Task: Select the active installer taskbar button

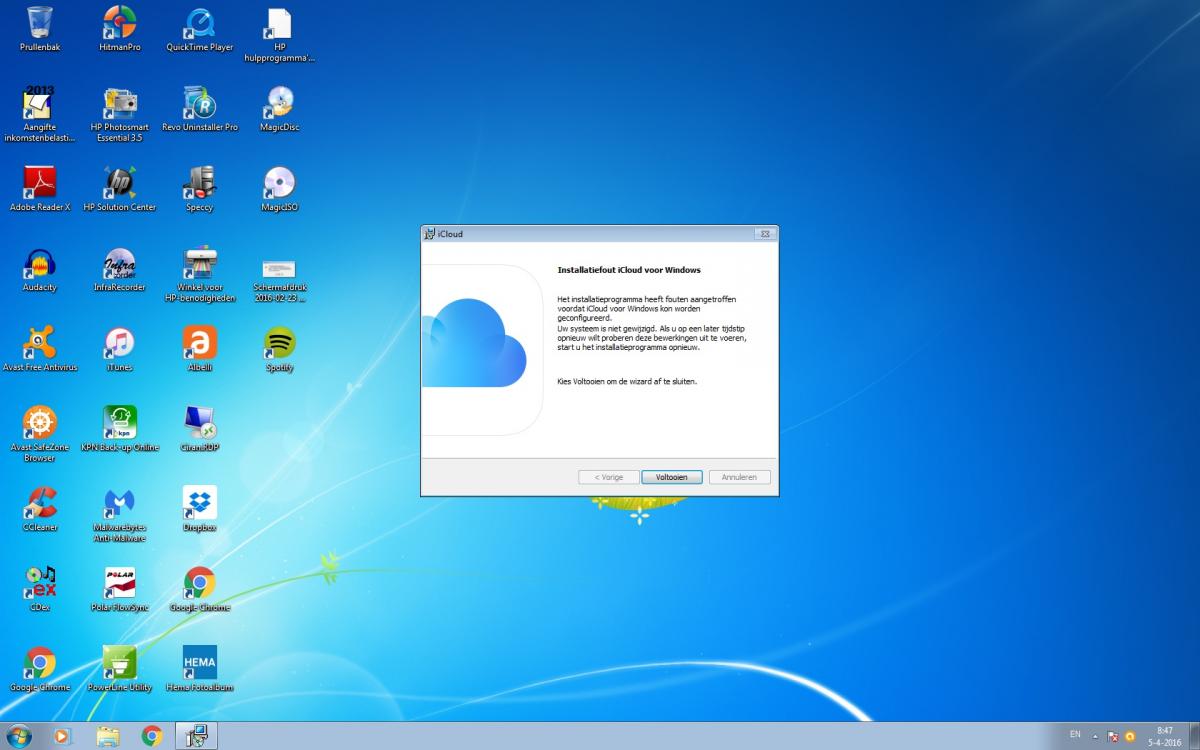Action: click(x=197, y=736)
